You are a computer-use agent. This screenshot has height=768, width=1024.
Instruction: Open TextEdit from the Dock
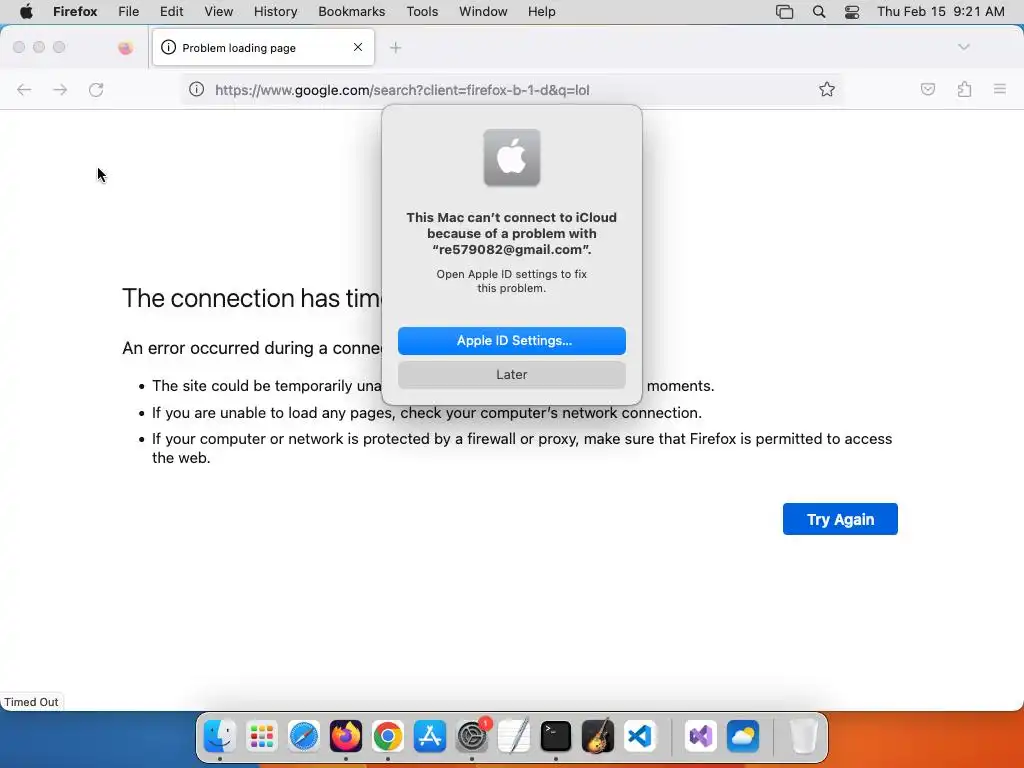click(513, 736)
